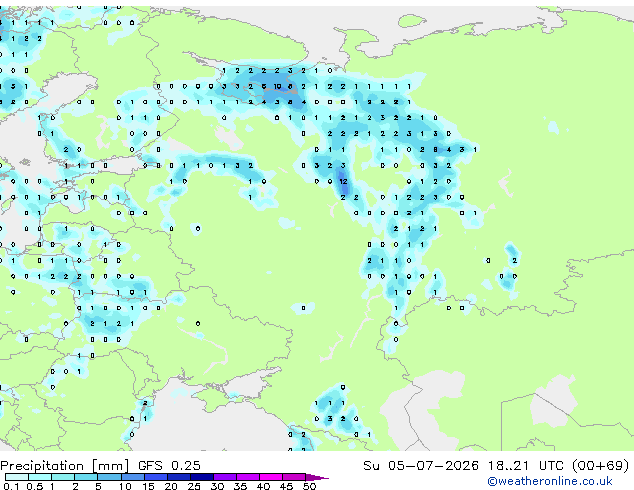Select the 25 mm legend color swatch
Viewport: 634px width, 490px height.
(x=202, y=477)
